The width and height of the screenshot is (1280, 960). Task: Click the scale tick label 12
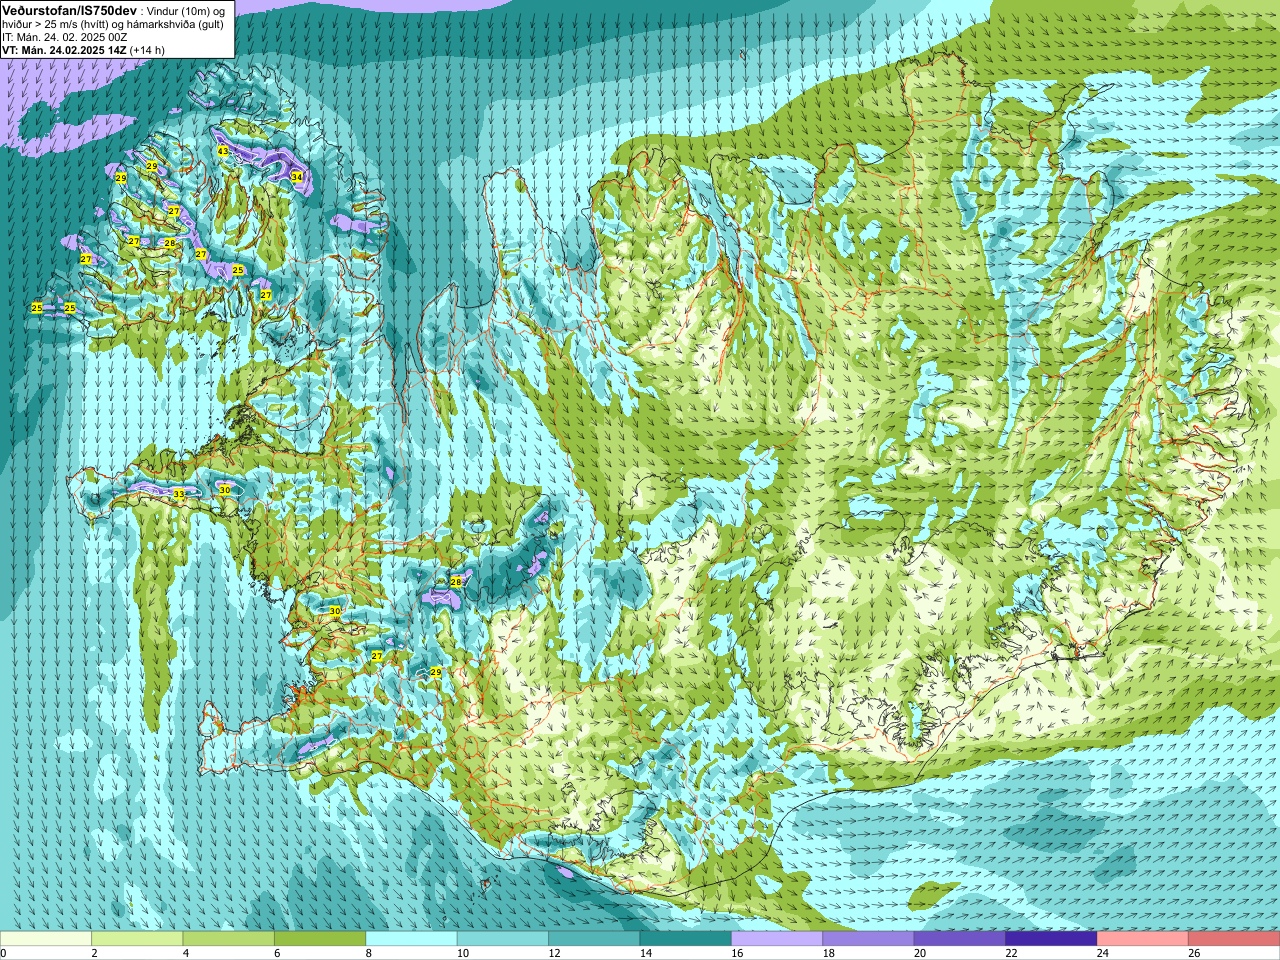pos(553,953)
